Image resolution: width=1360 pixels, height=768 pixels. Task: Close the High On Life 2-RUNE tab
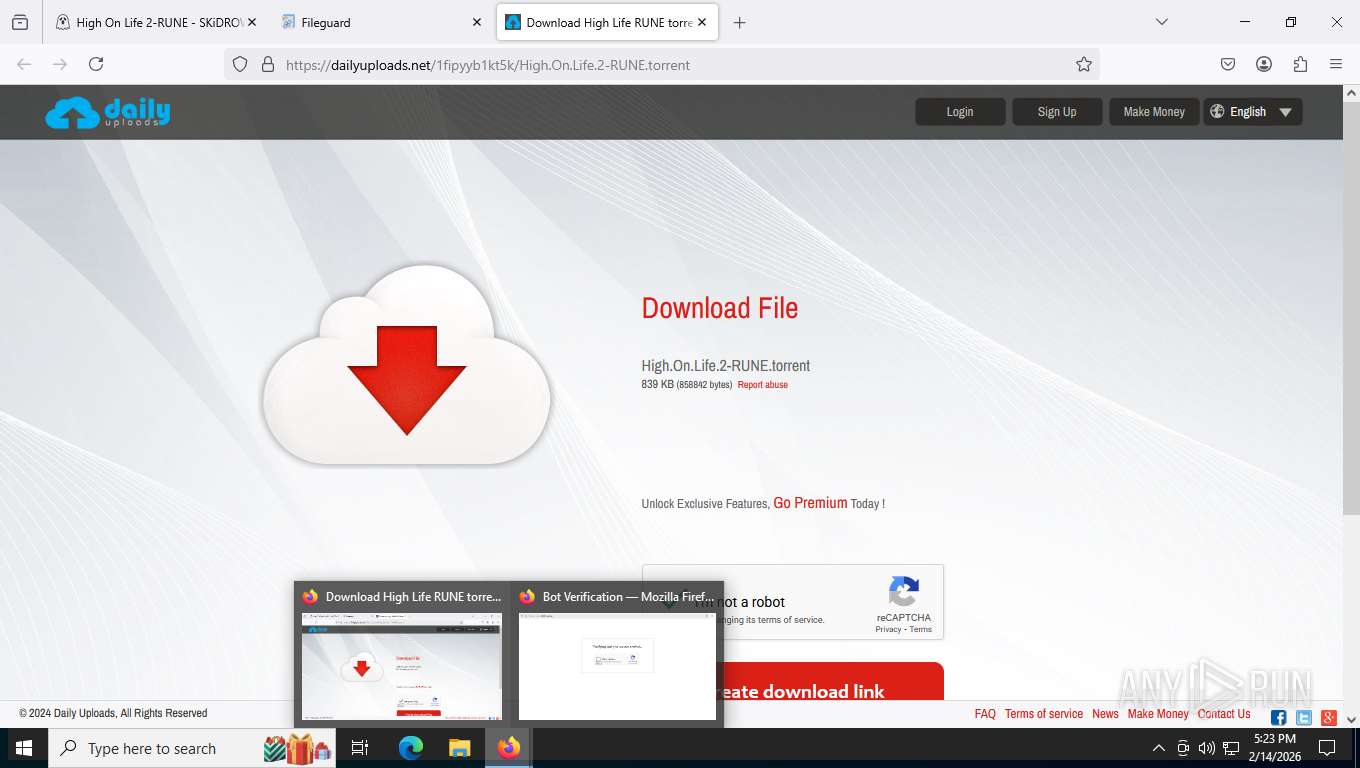pos(251,22)
